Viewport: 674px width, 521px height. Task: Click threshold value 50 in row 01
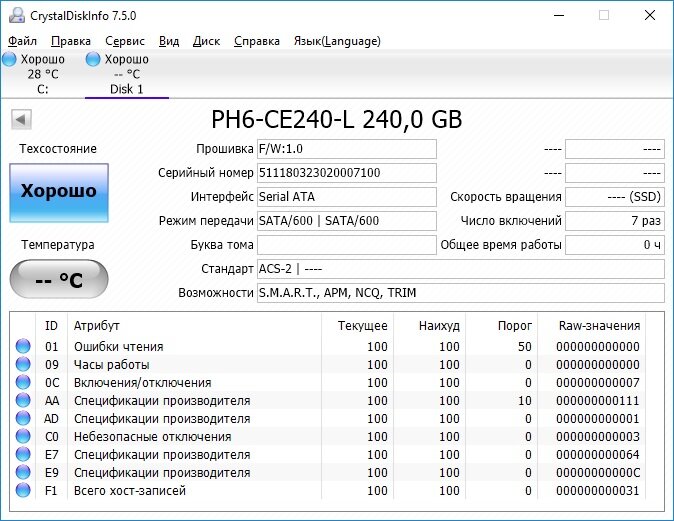(524, 346)
